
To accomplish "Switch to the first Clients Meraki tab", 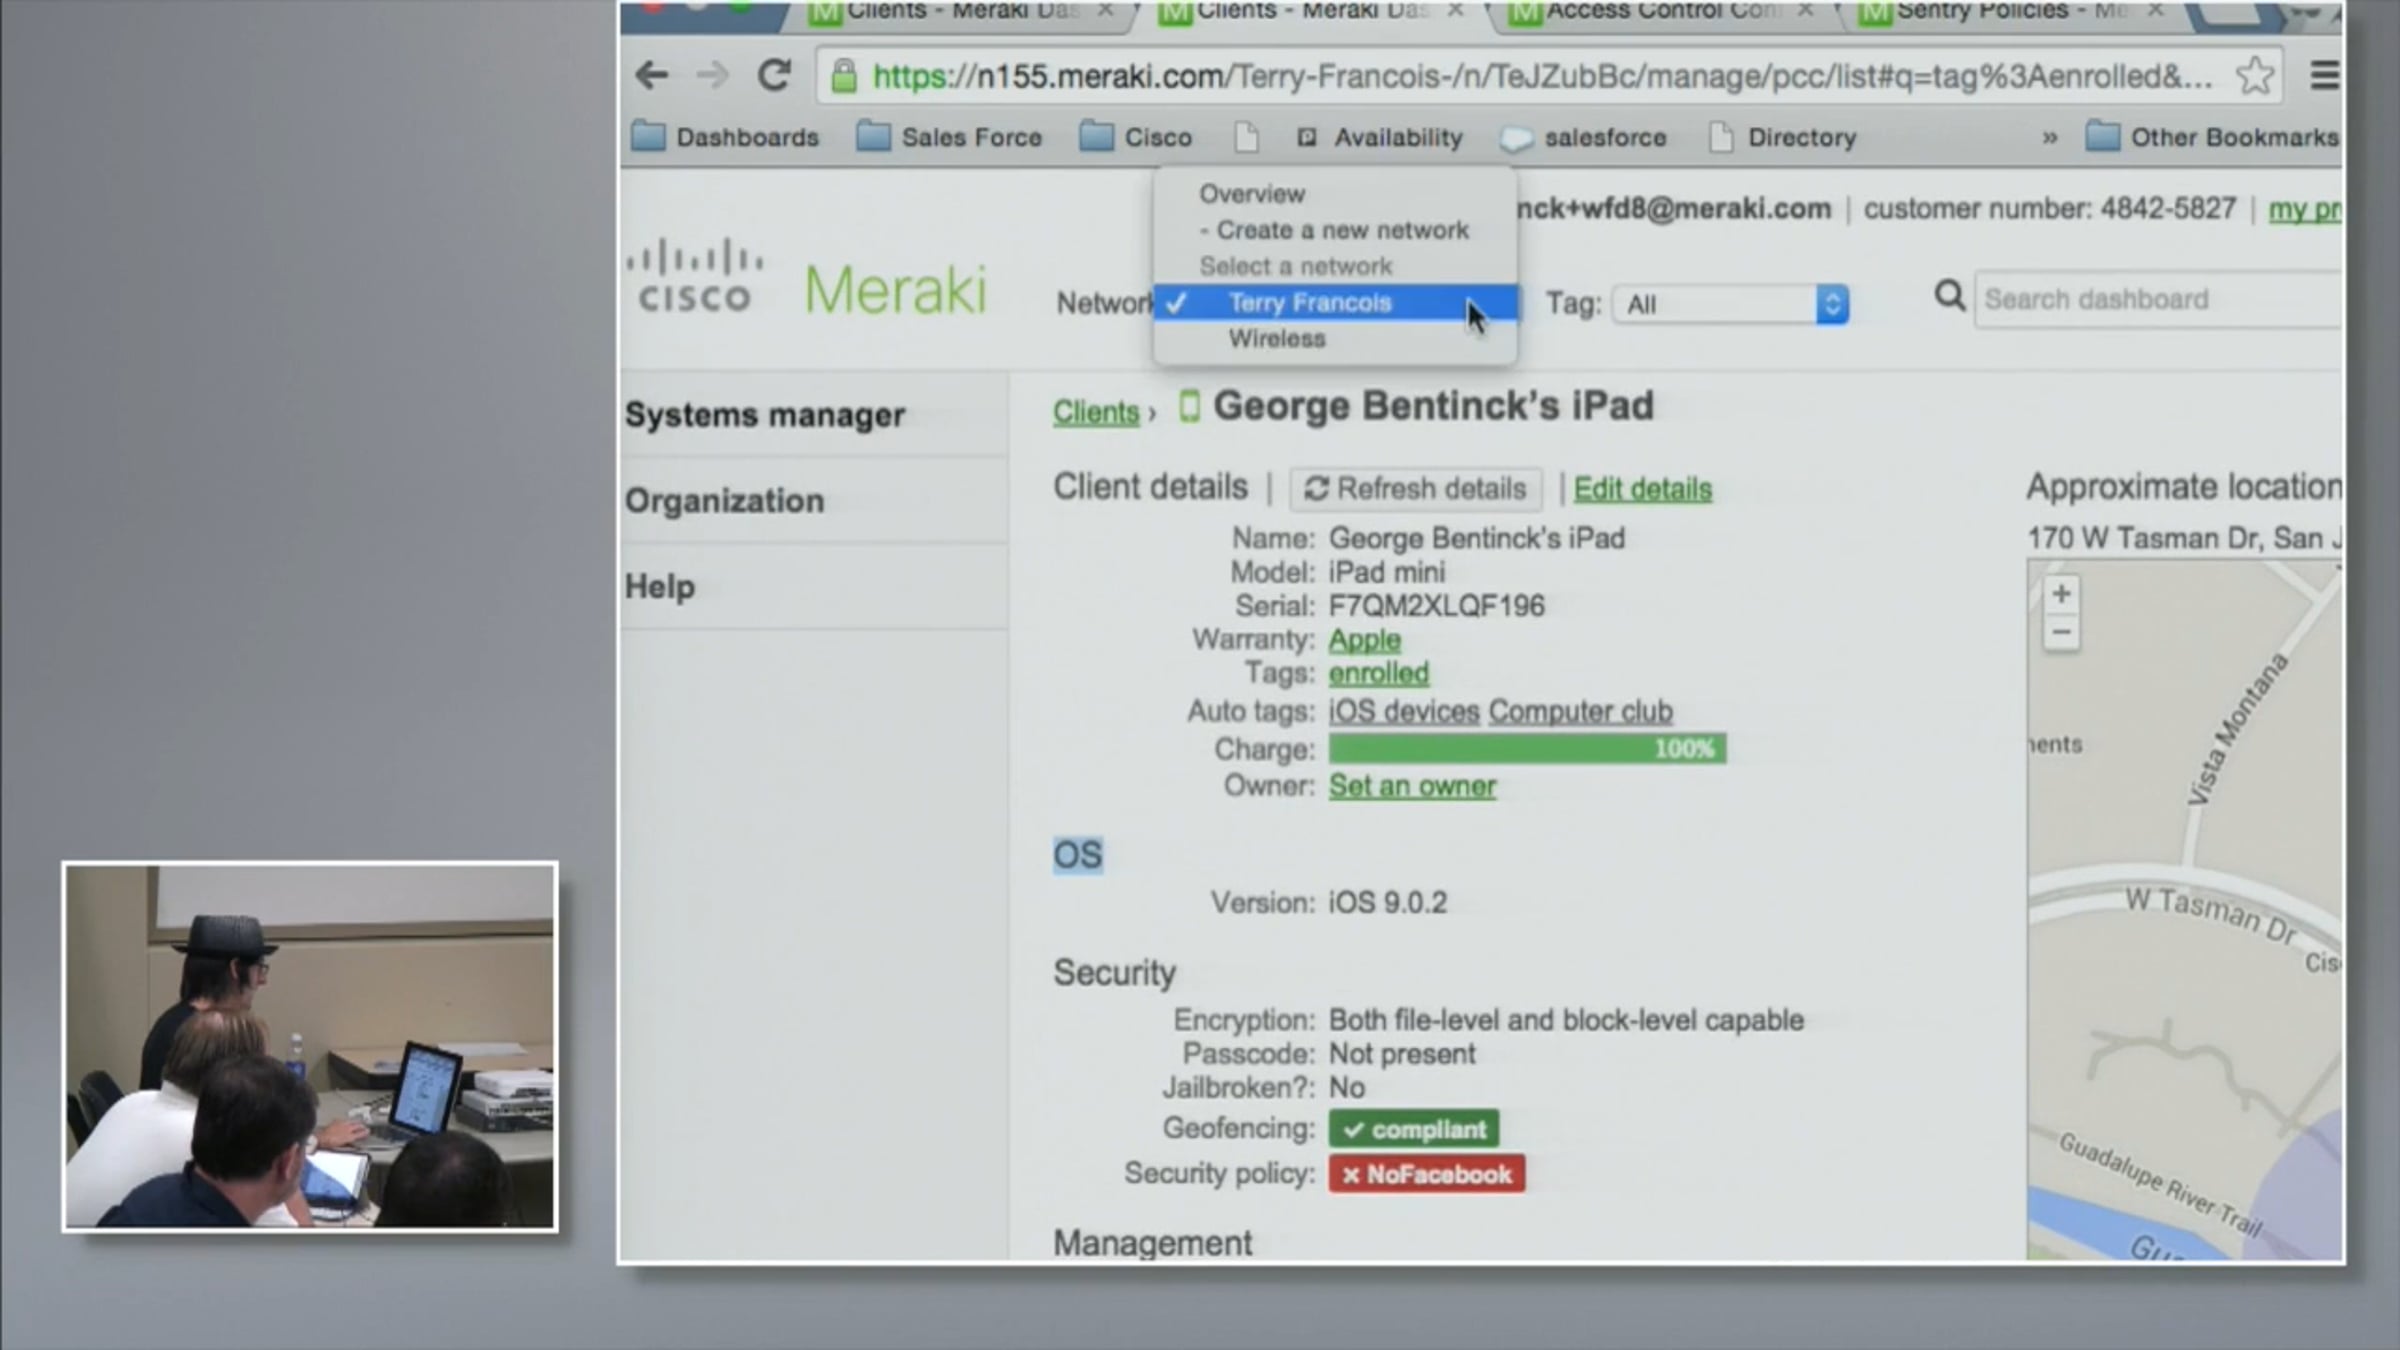I will (962, 14).
